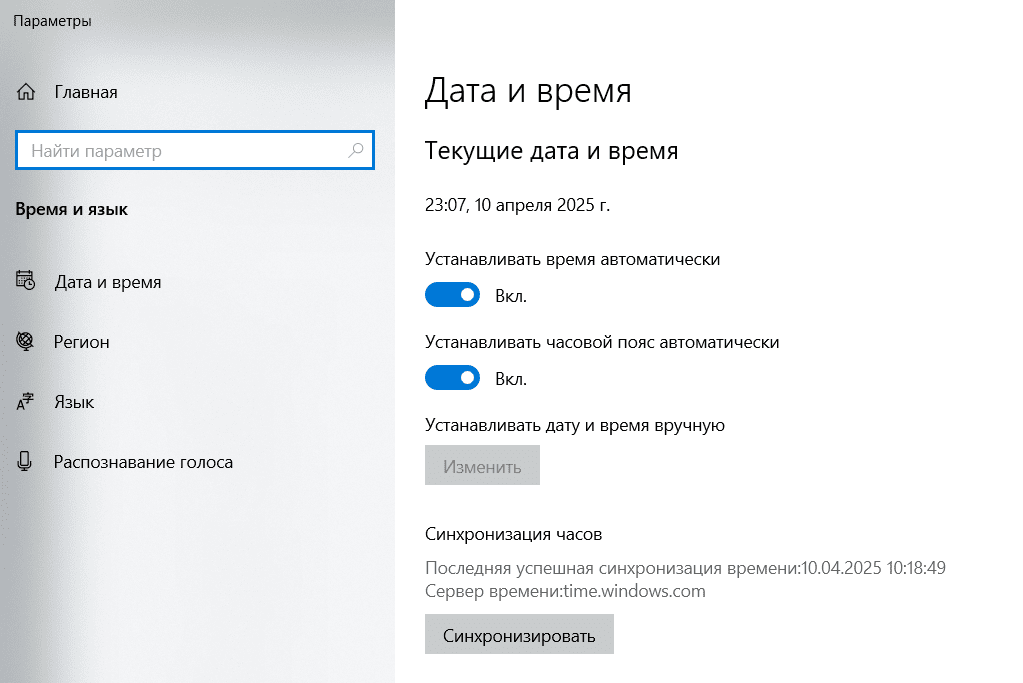Select the Распознавание голоса microphone icon
1023x683 pixels.
[x=25, y=461]
